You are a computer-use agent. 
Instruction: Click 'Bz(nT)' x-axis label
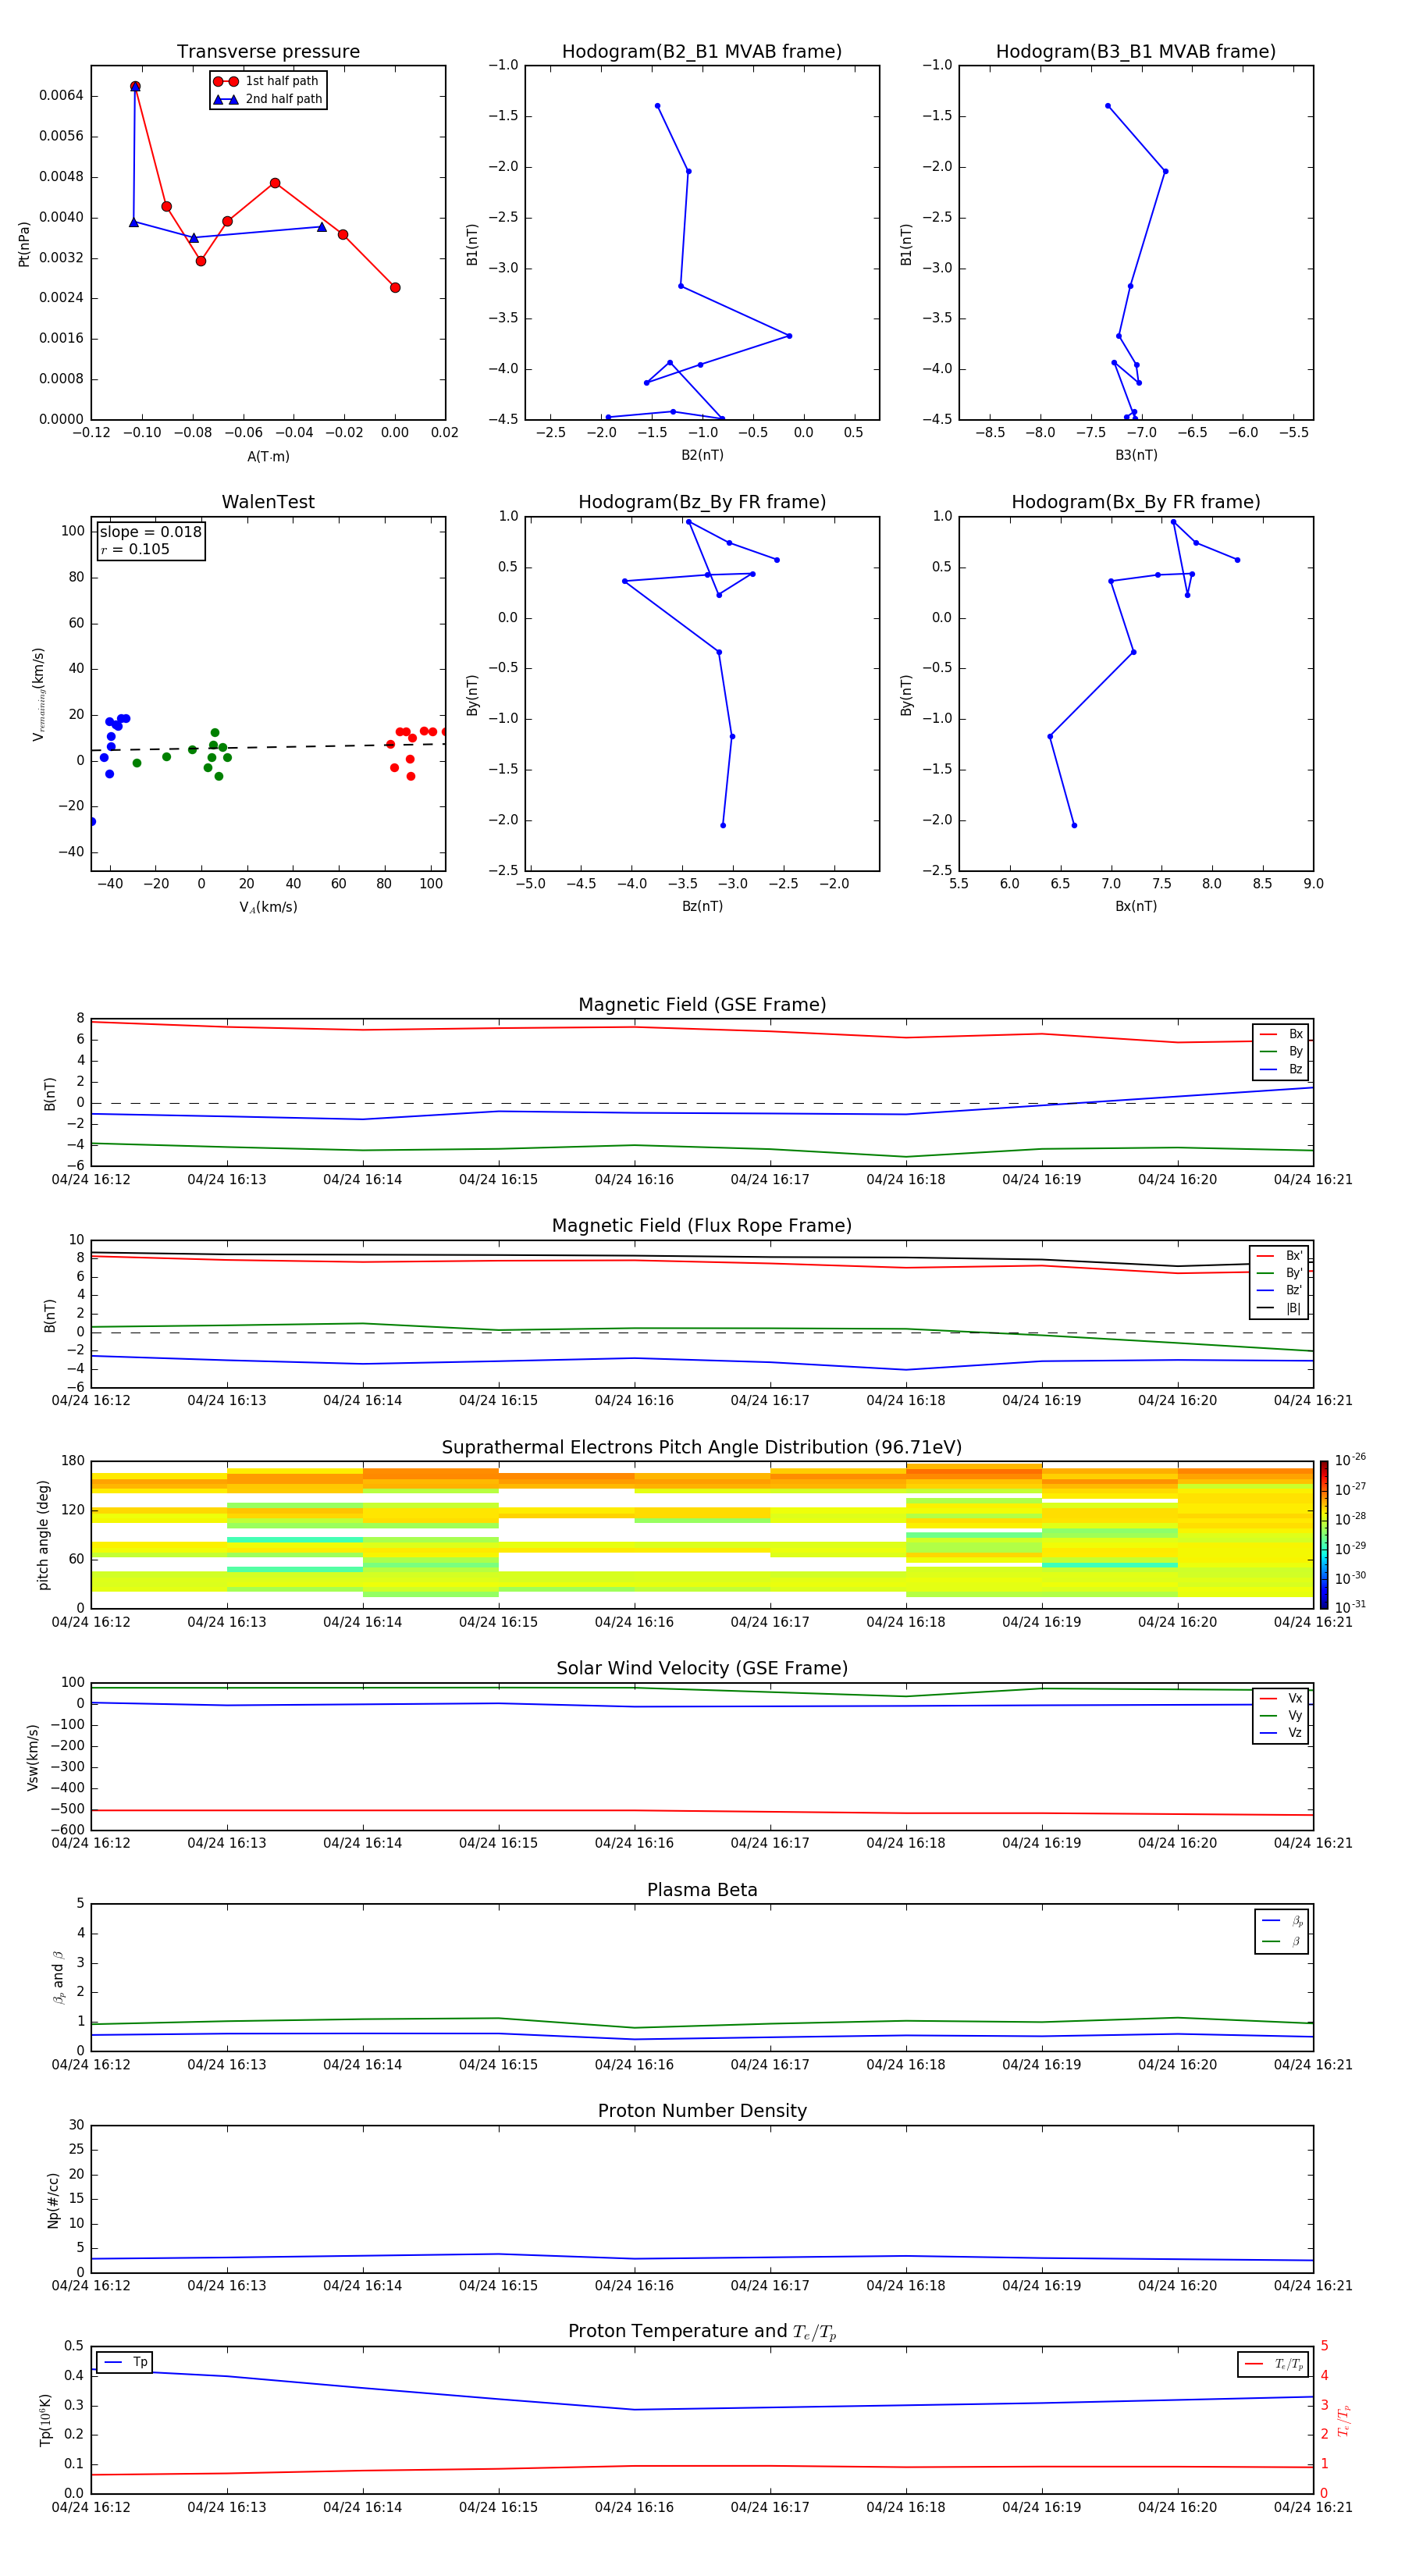[702, 906]
